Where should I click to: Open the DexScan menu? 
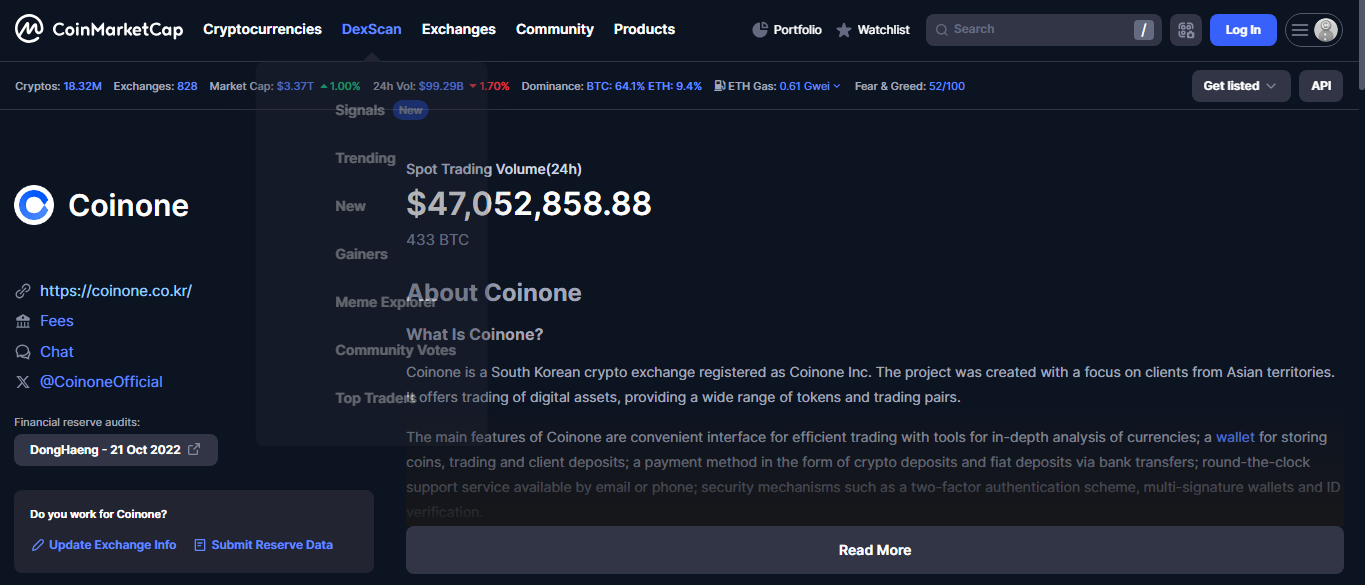[x=371, y=29]
